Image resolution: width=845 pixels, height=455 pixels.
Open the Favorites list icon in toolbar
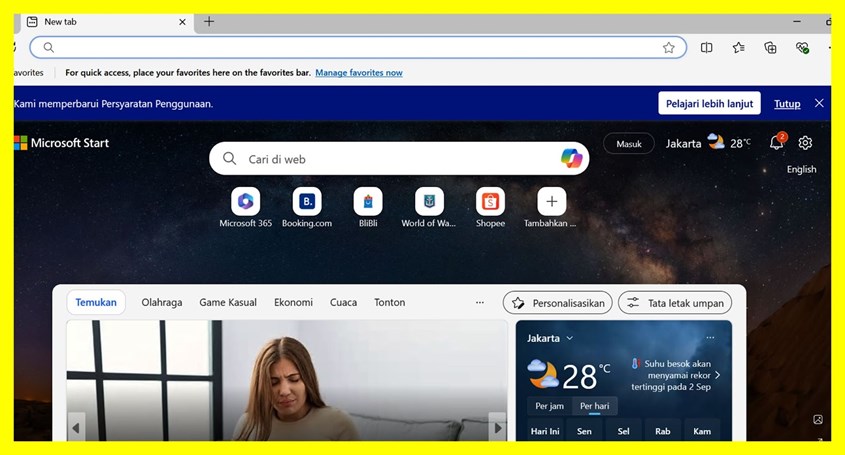[x=739, y=47]
